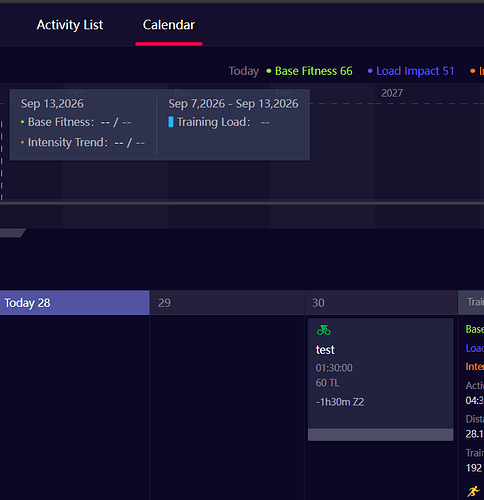This screenshot has width=484, height=500.
Task: Click the 01:30:00 workout duration
Action: (x=334, y=368)
